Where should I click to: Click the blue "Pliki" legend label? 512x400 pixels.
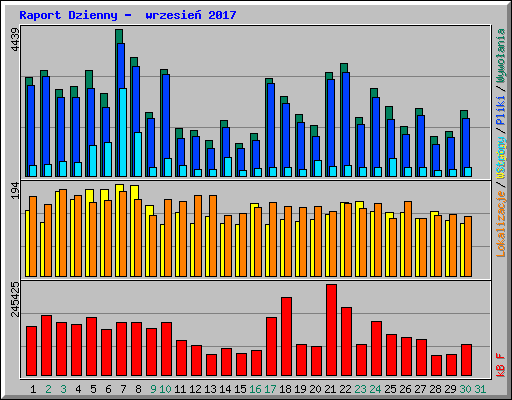pos(501,110)
